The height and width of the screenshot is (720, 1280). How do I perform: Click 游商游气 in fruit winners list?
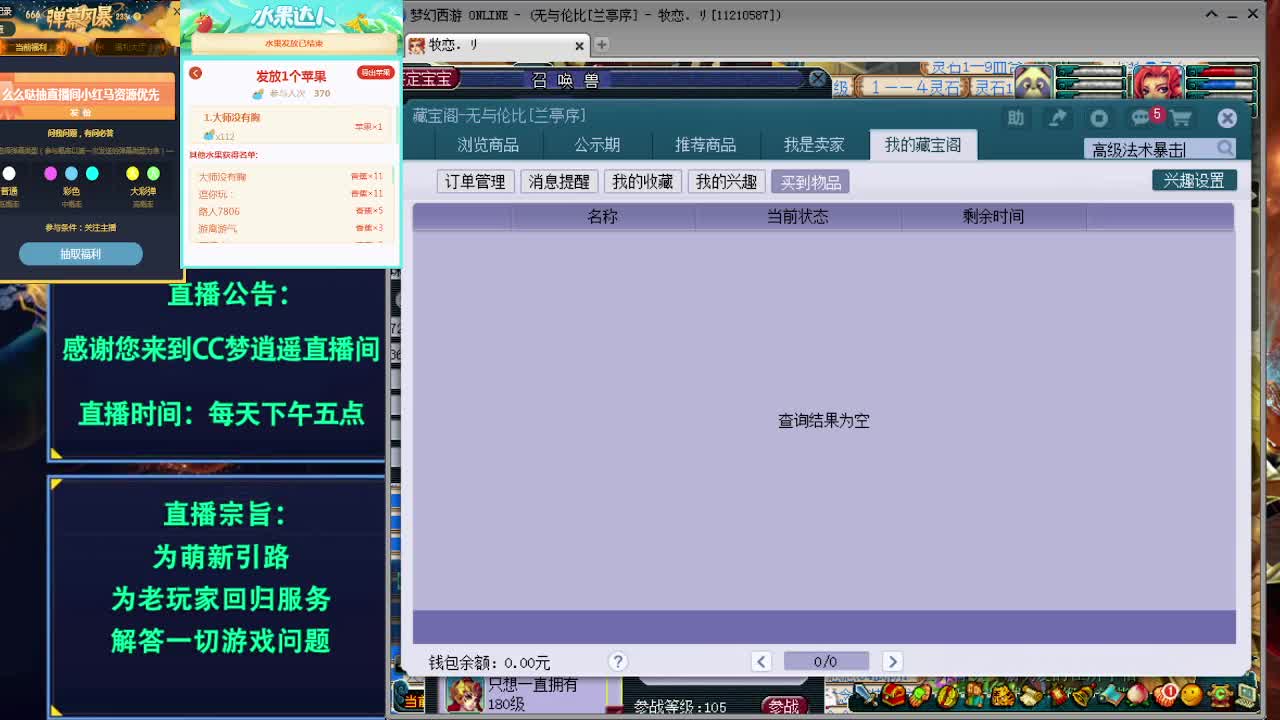pos(218,229)
